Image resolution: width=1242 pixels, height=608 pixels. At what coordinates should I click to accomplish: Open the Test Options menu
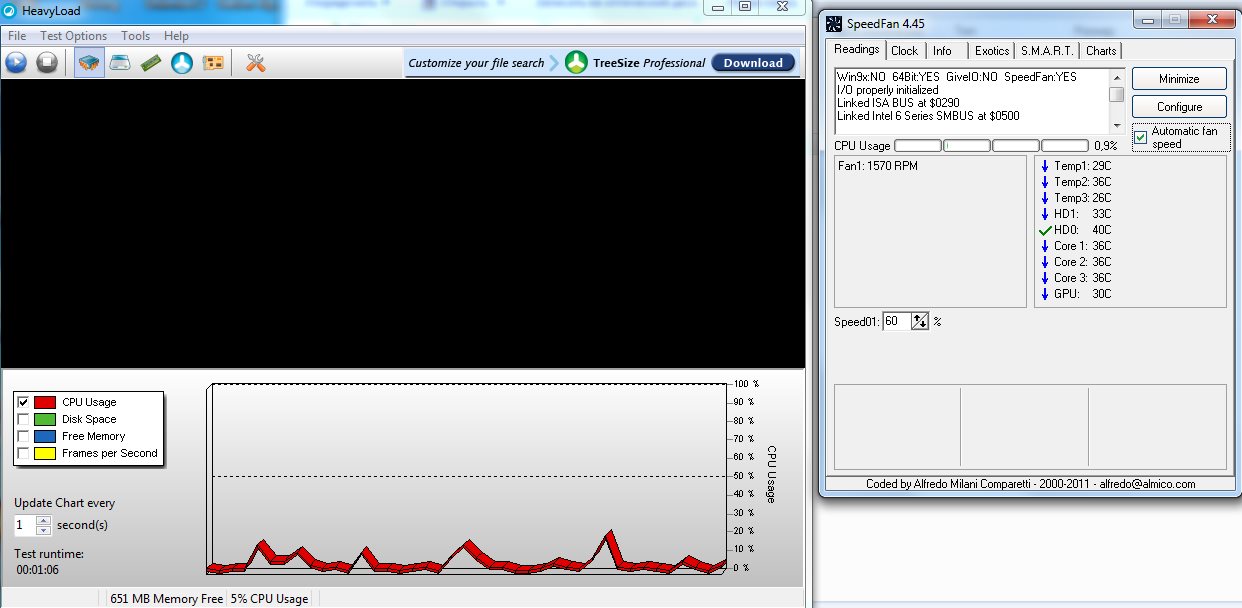click(x=73, y=36)
